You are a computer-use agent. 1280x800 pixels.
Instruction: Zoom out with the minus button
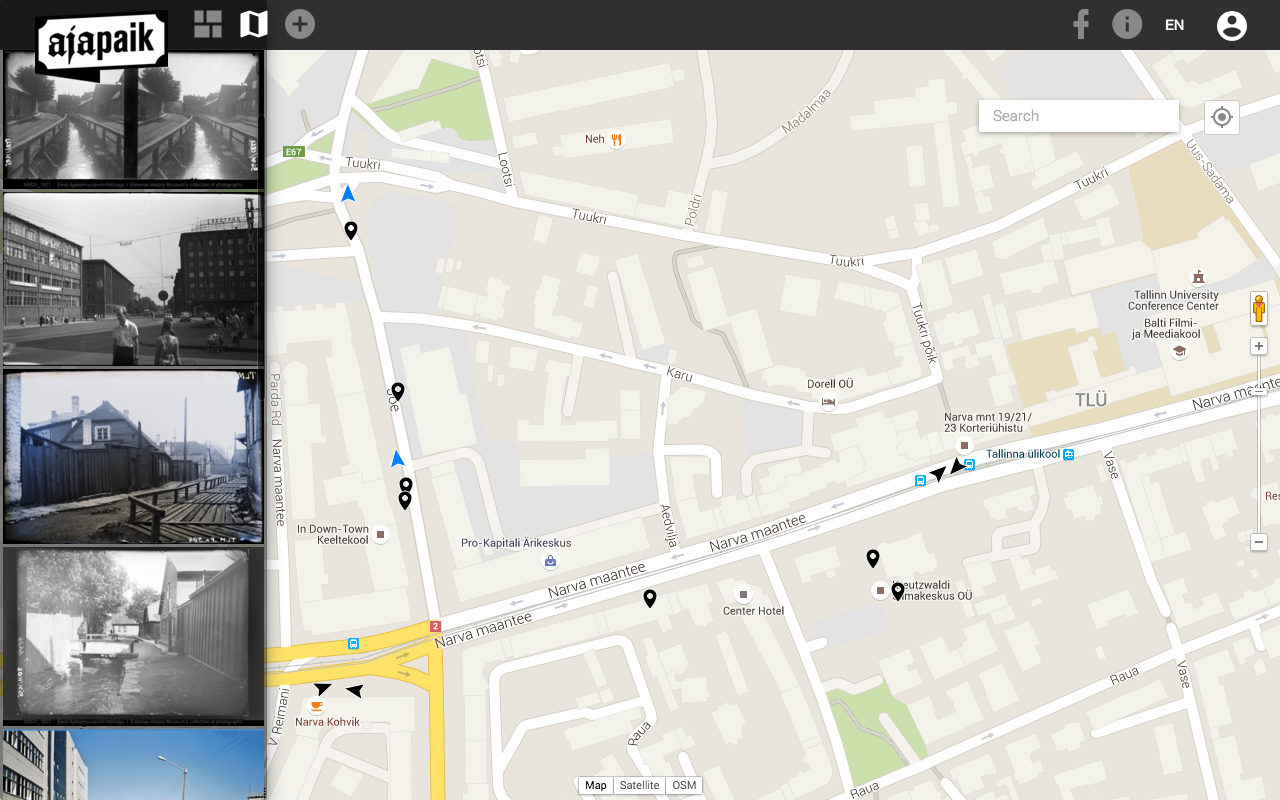pyautogui.click(x=1259, y=542)
